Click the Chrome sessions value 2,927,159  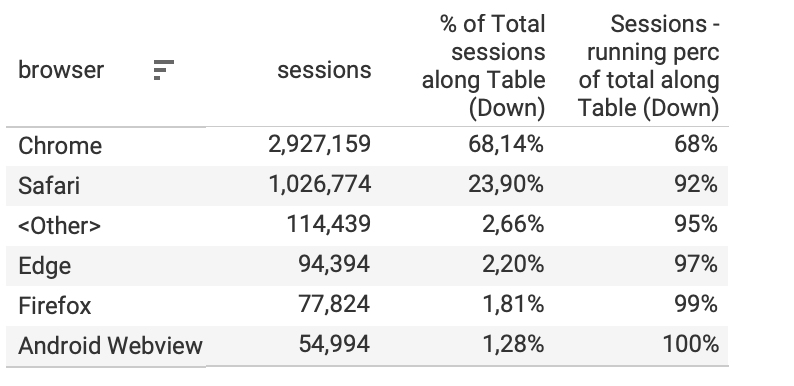coord(320,145)
